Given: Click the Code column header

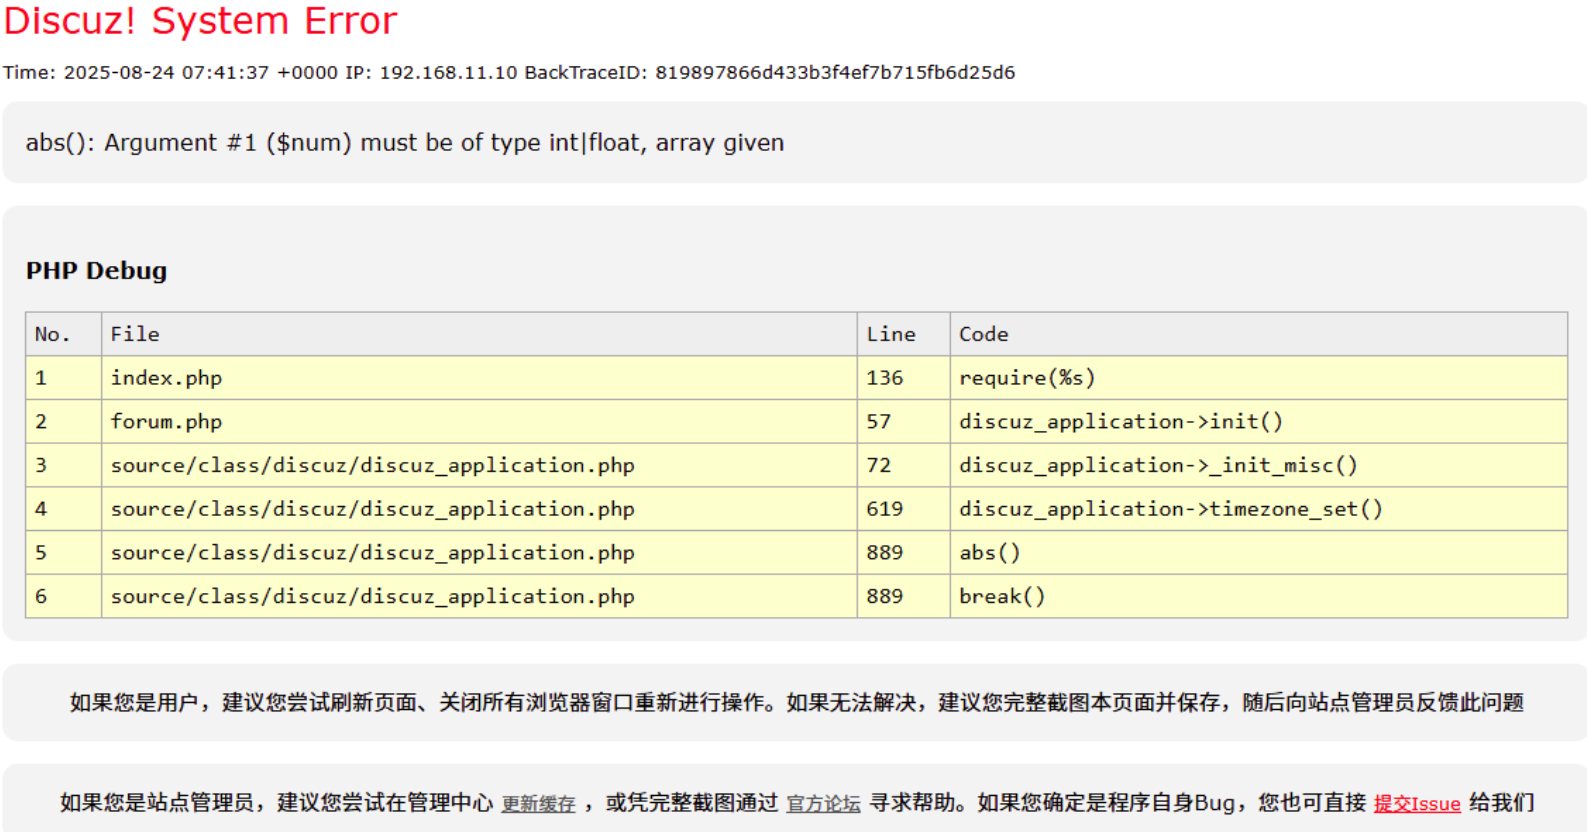Looking at the screenshot, I should pos(1259,334).
